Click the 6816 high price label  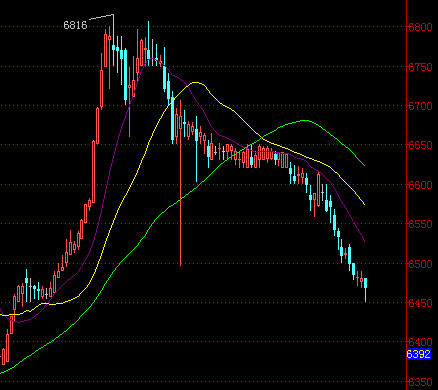point(75,25)
